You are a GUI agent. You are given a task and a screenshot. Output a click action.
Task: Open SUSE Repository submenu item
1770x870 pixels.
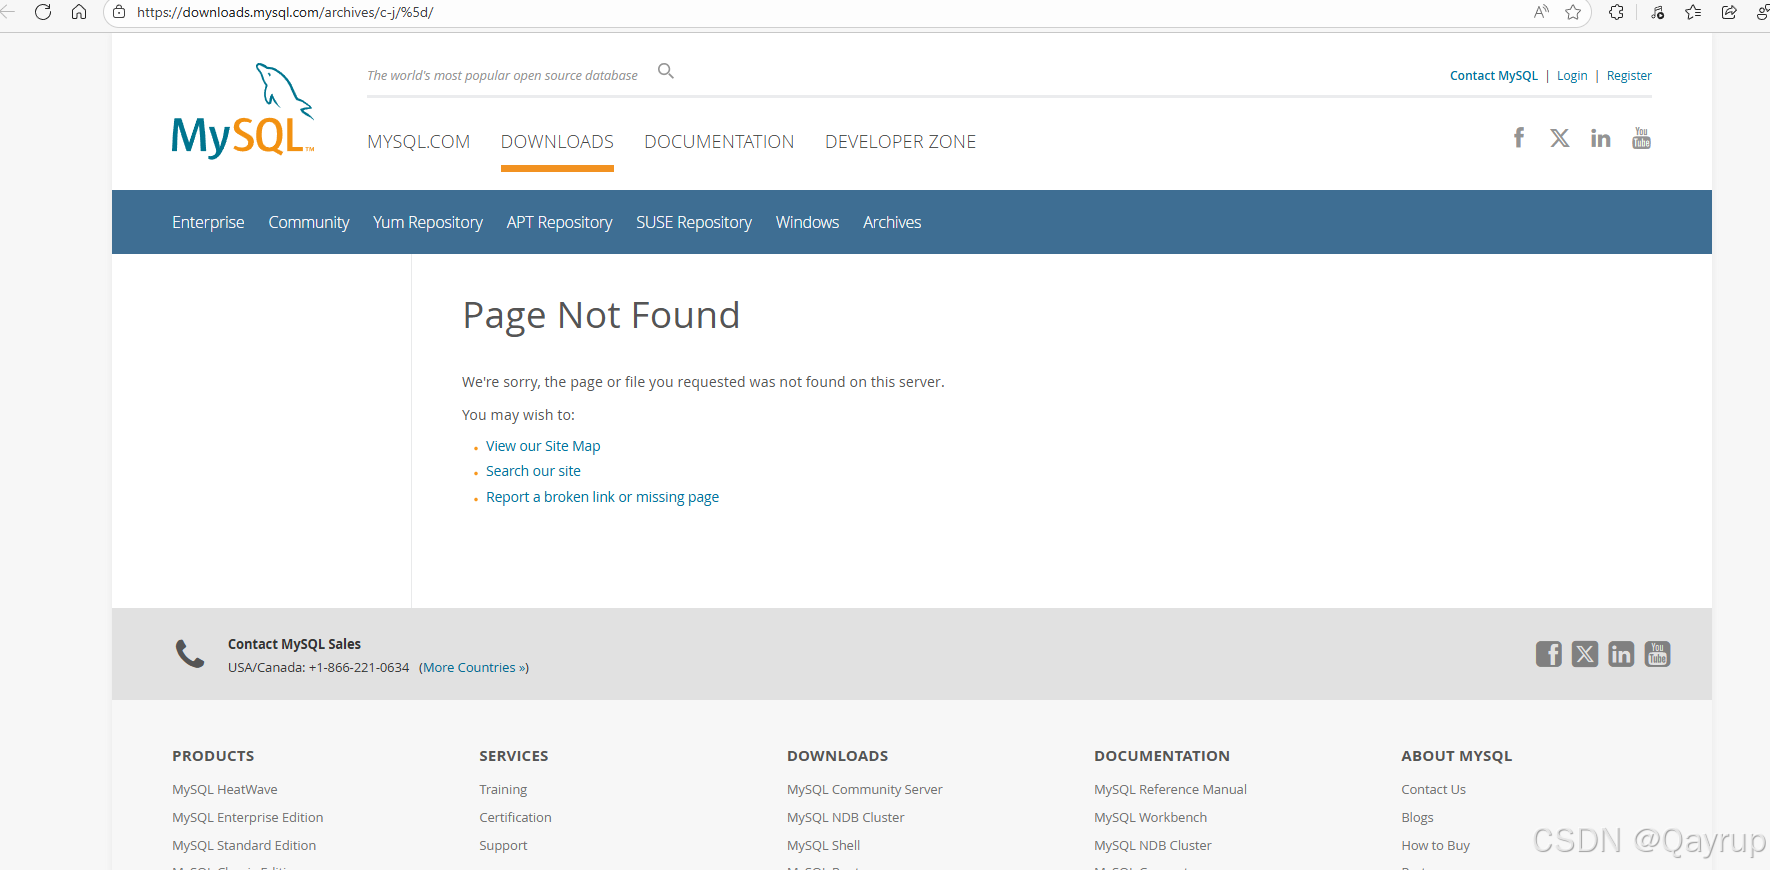tap(694, 222)
